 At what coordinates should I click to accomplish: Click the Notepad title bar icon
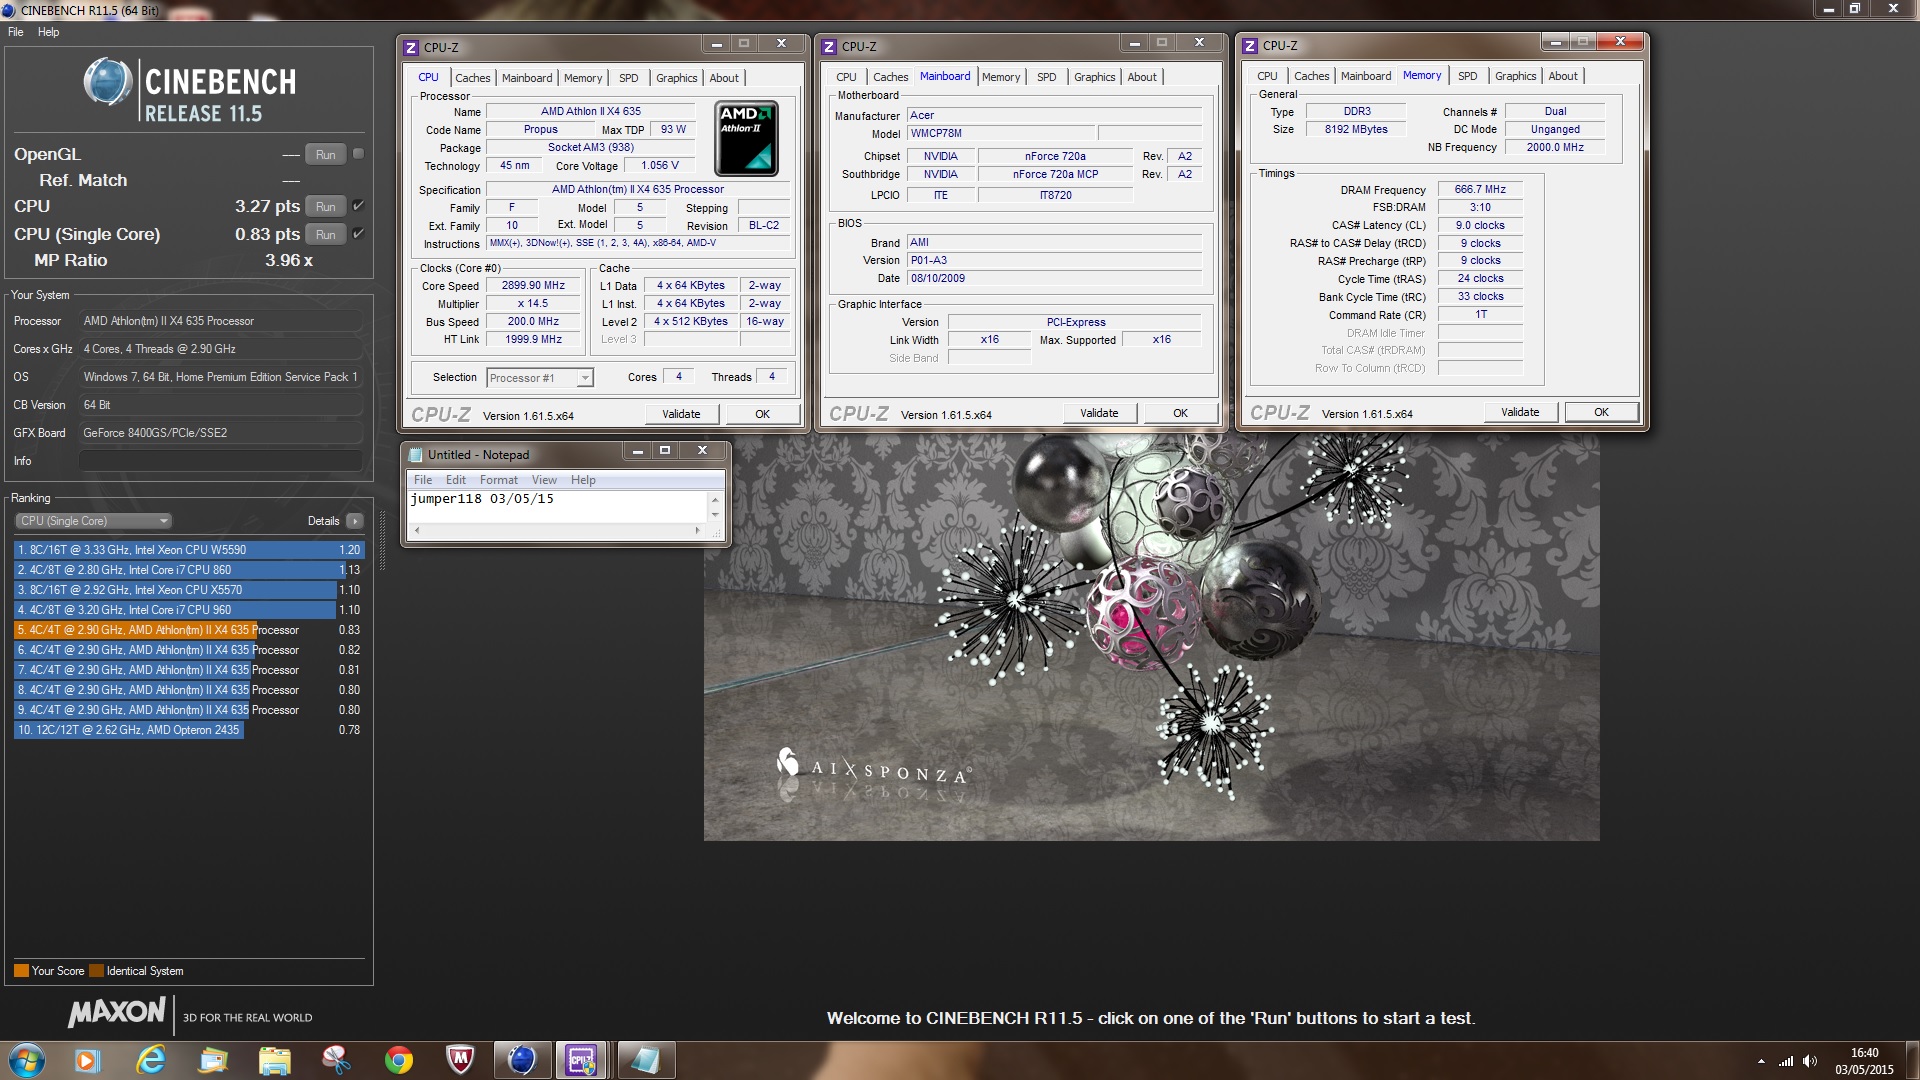tap(416, 455)
